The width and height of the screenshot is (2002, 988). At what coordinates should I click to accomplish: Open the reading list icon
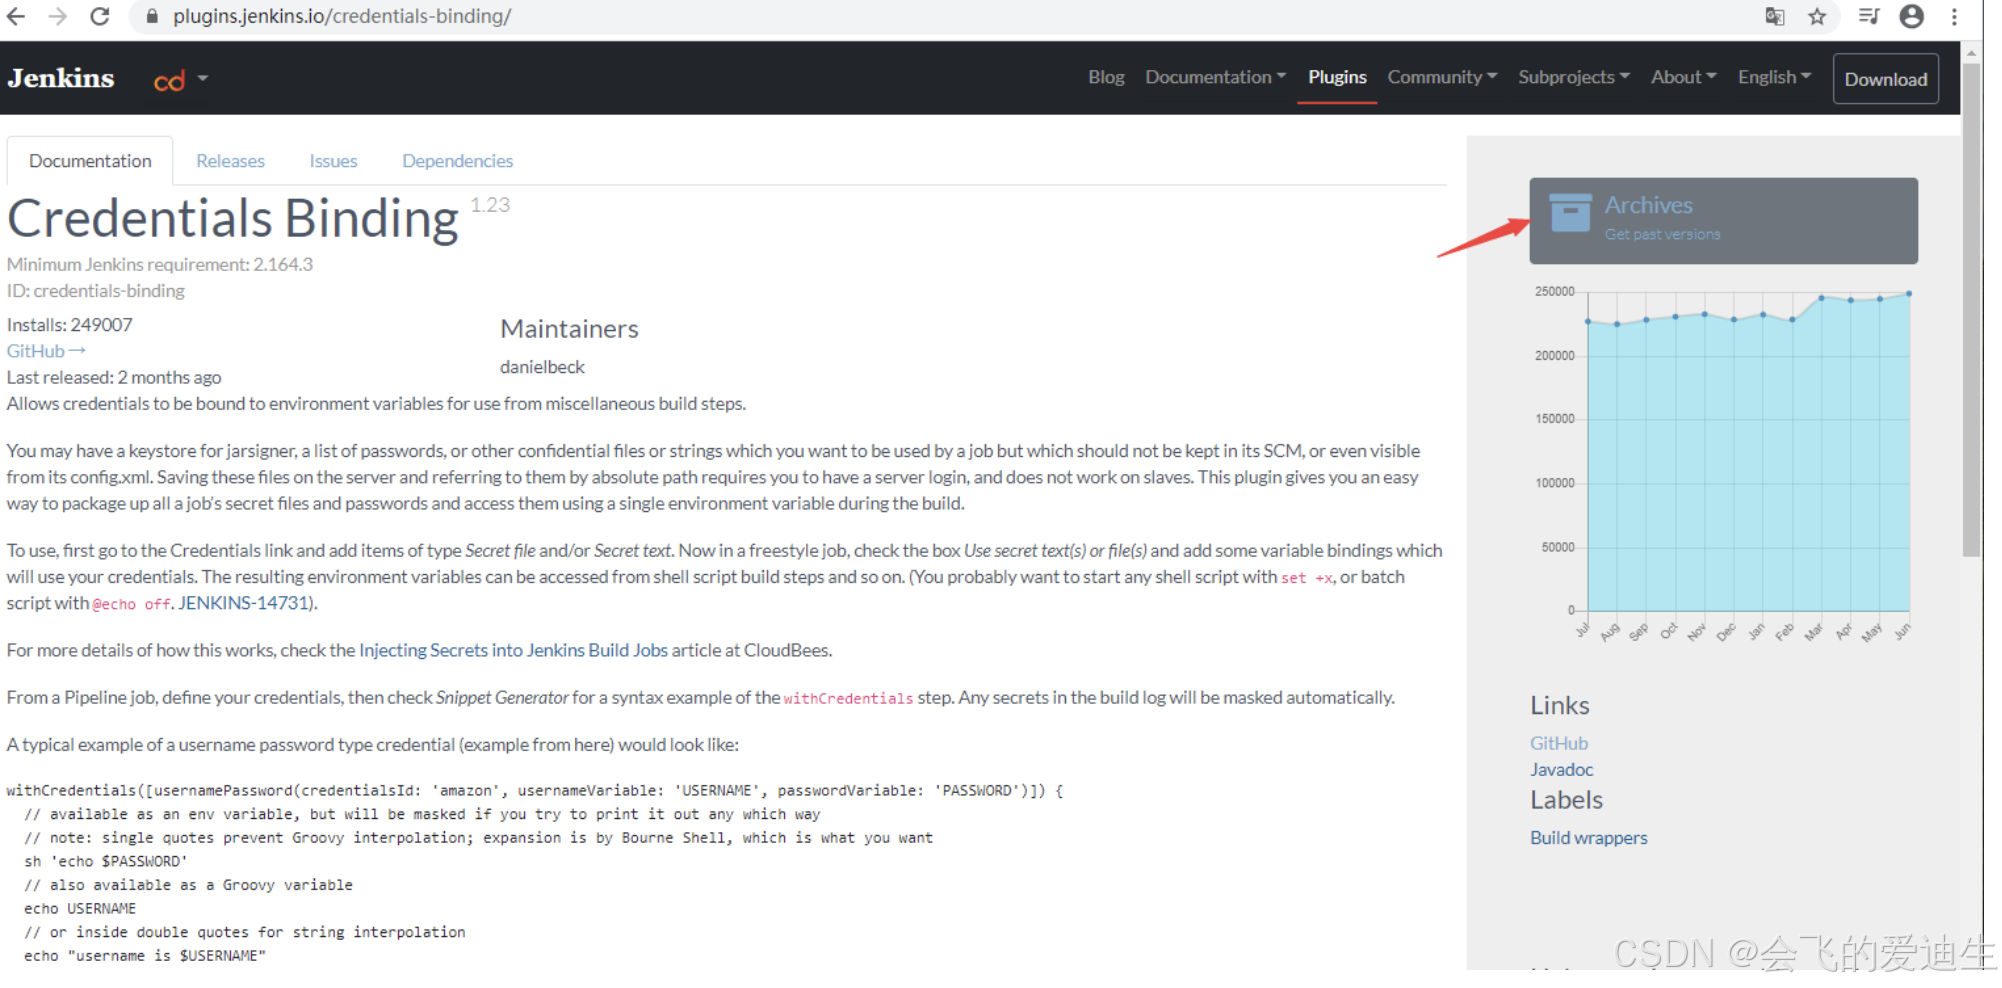pyautogui.click(x=1868, y=16)
